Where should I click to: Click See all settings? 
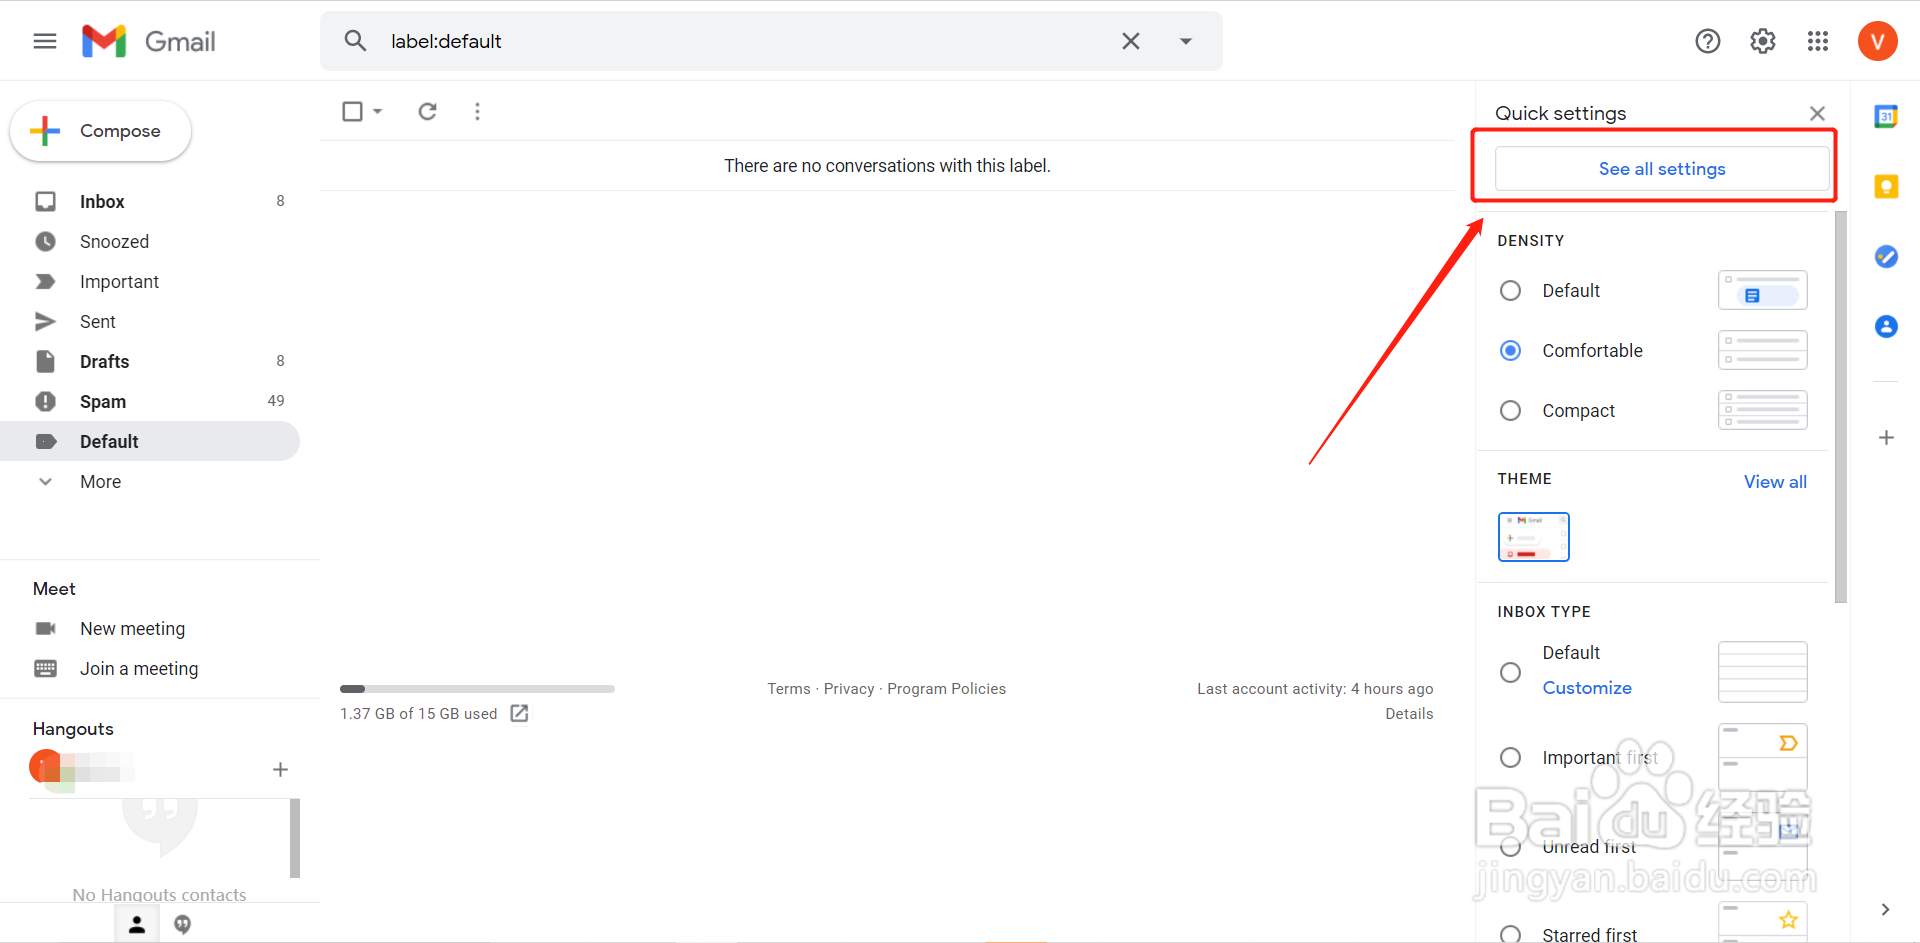click(x=1662, y=168)
